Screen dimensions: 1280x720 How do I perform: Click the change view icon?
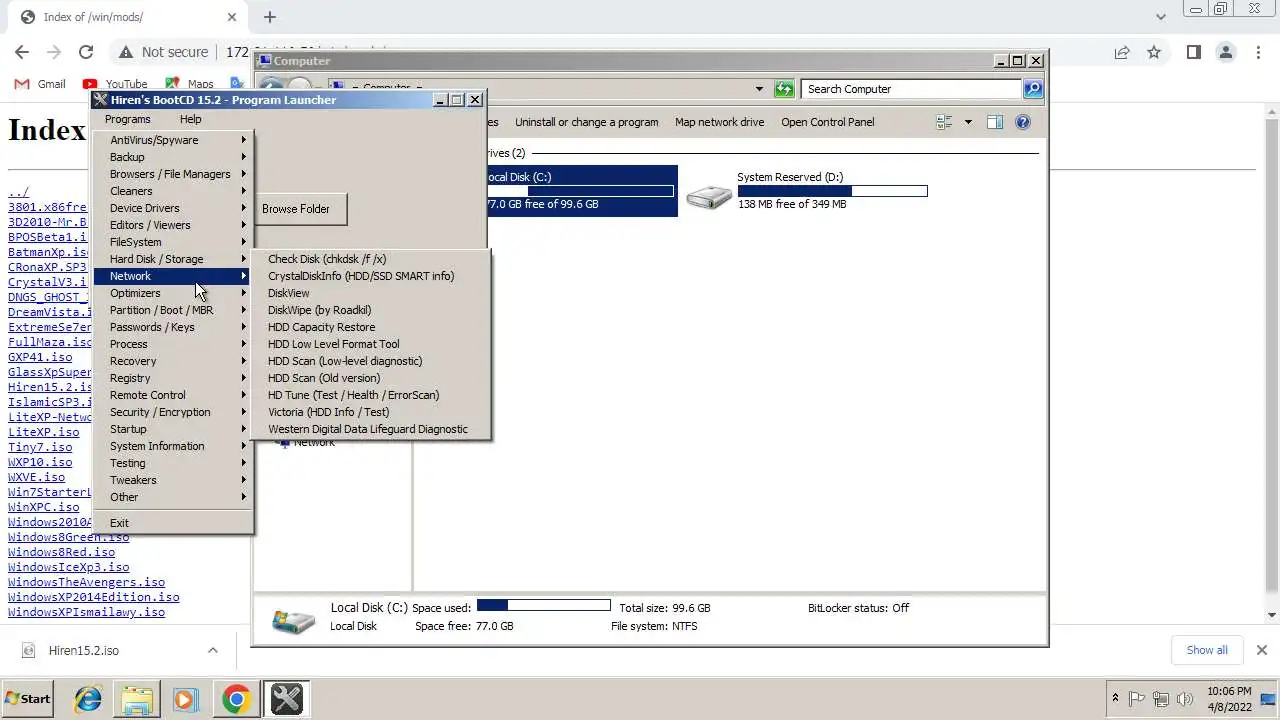pyautogui.click(x=944, y=122)
